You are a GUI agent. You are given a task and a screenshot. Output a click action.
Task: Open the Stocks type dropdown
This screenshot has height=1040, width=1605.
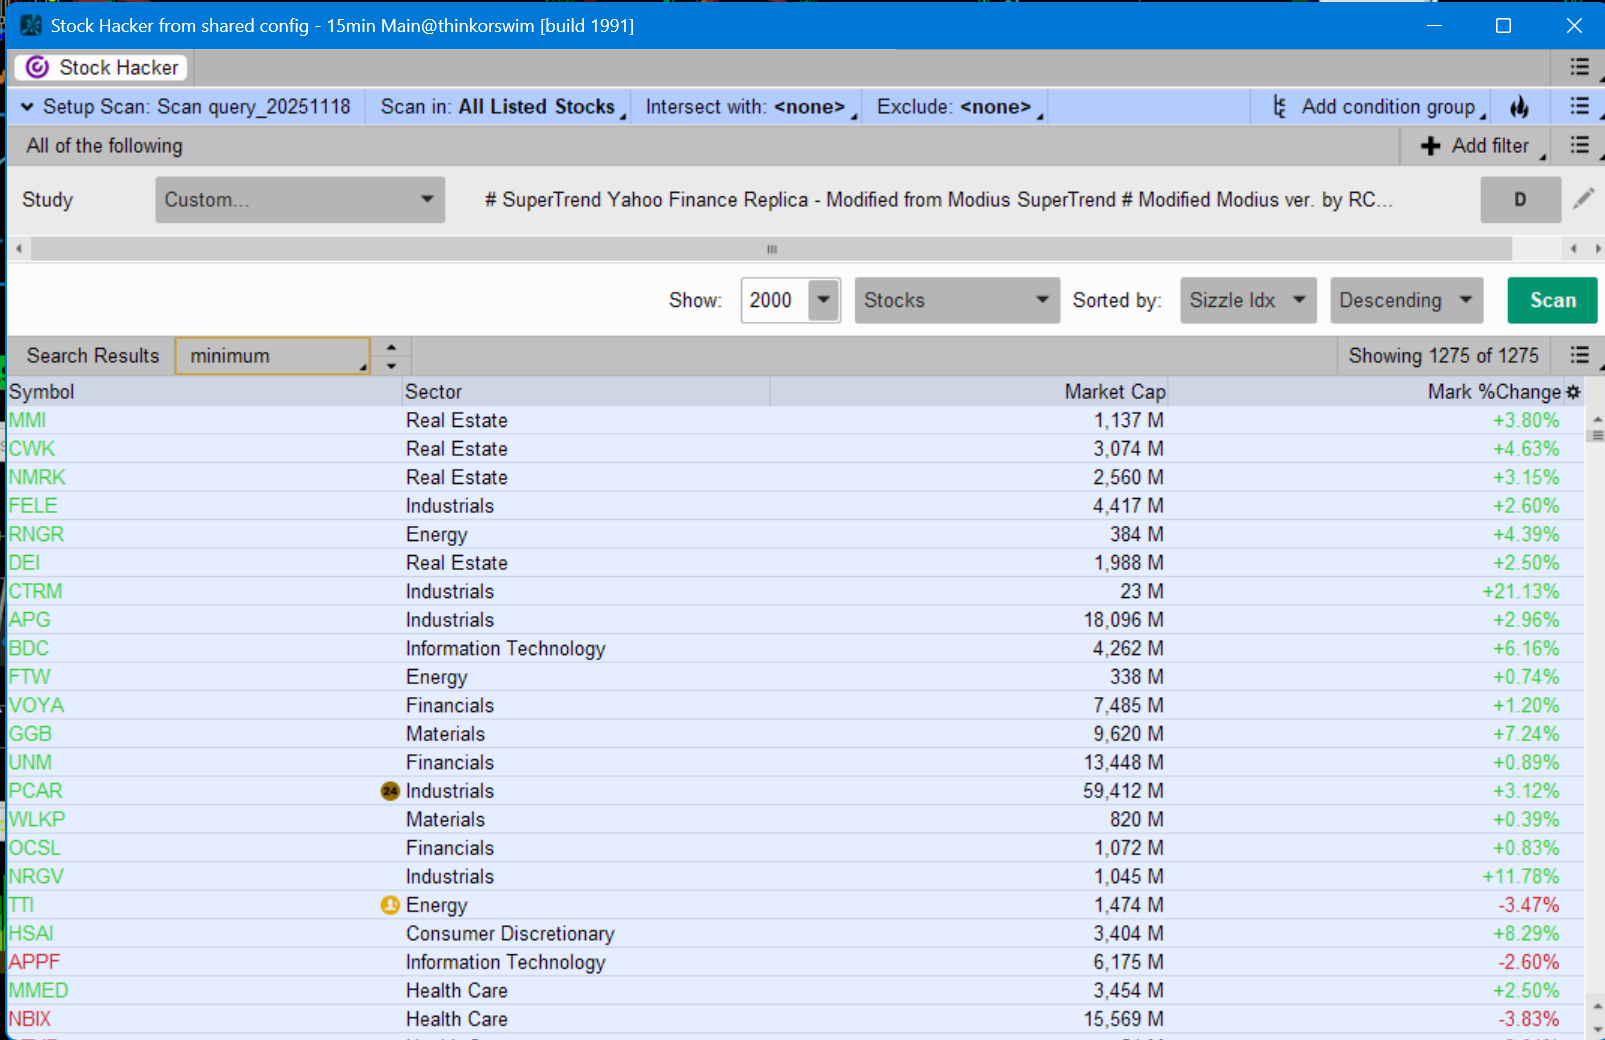(x=957, y=300)
